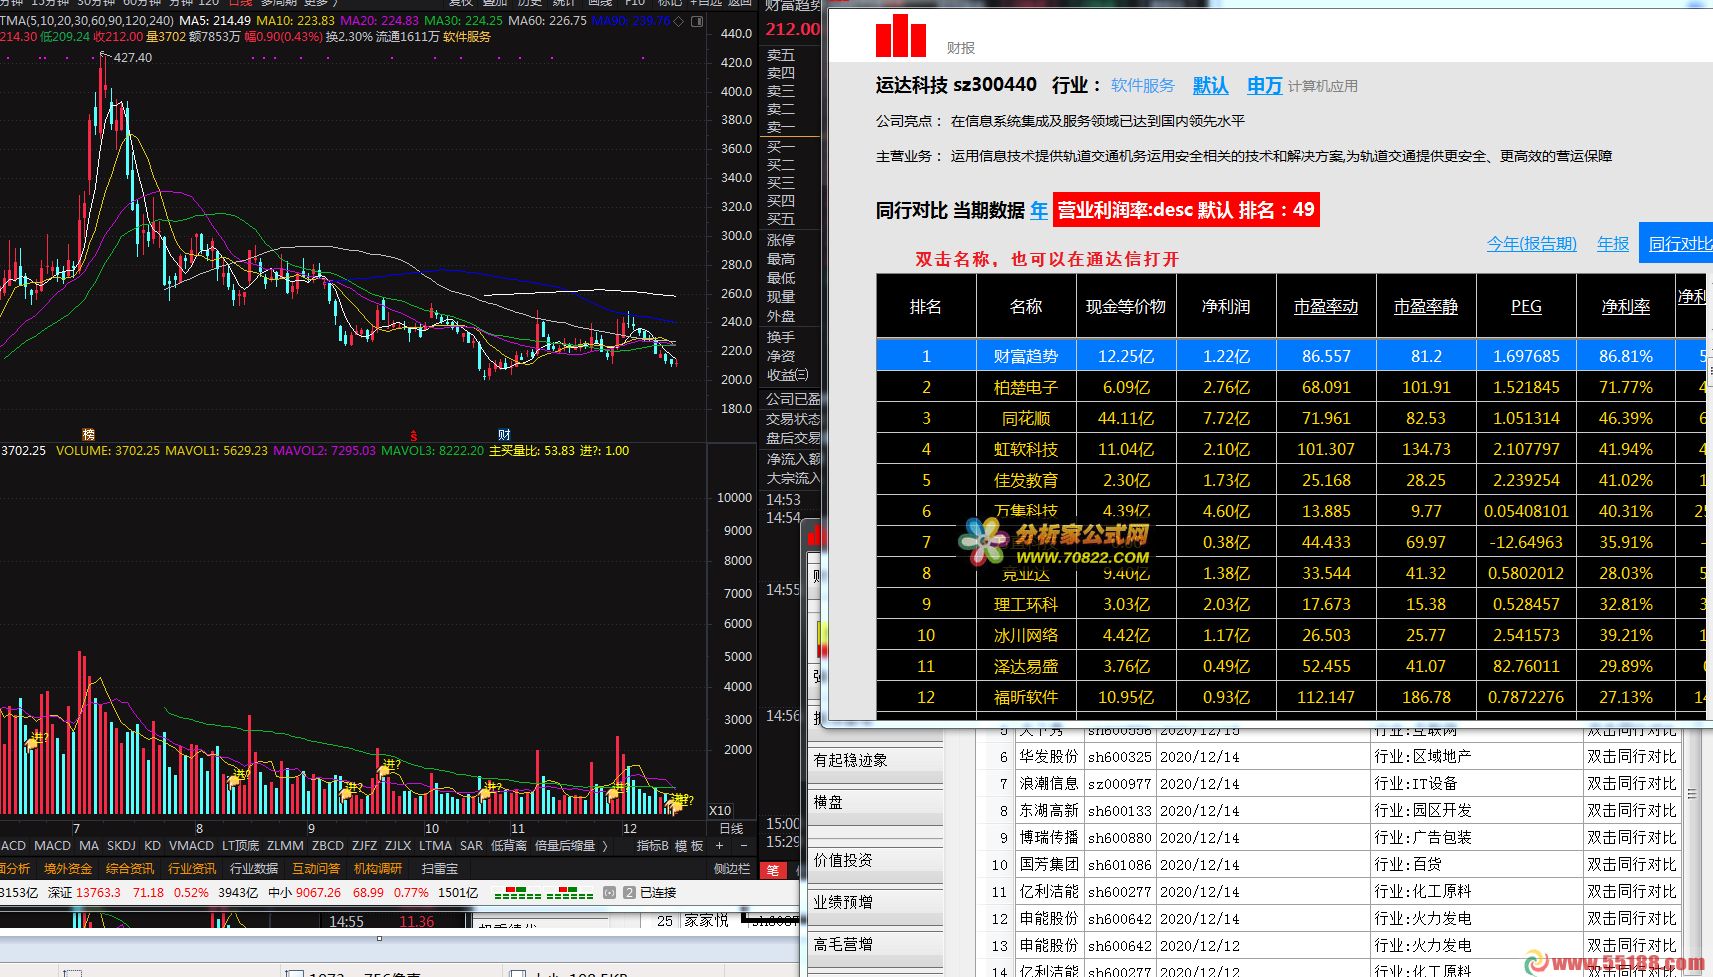Click the blue 财 marker below the K-line
Viewport: 1713px width, 977px height.
[504, 435]
